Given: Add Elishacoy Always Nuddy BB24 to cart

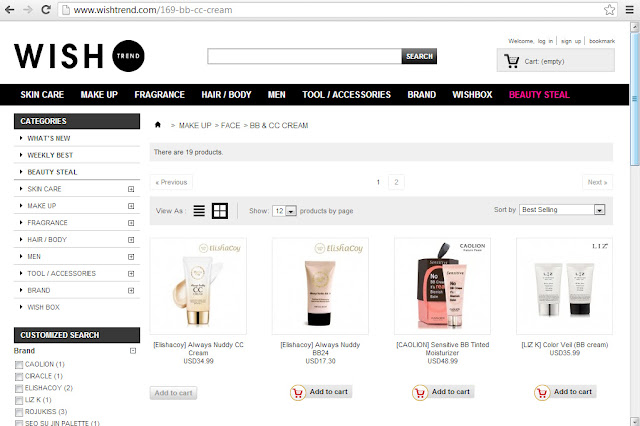Looking at the screenshot, I should click(x=321, y=392).
